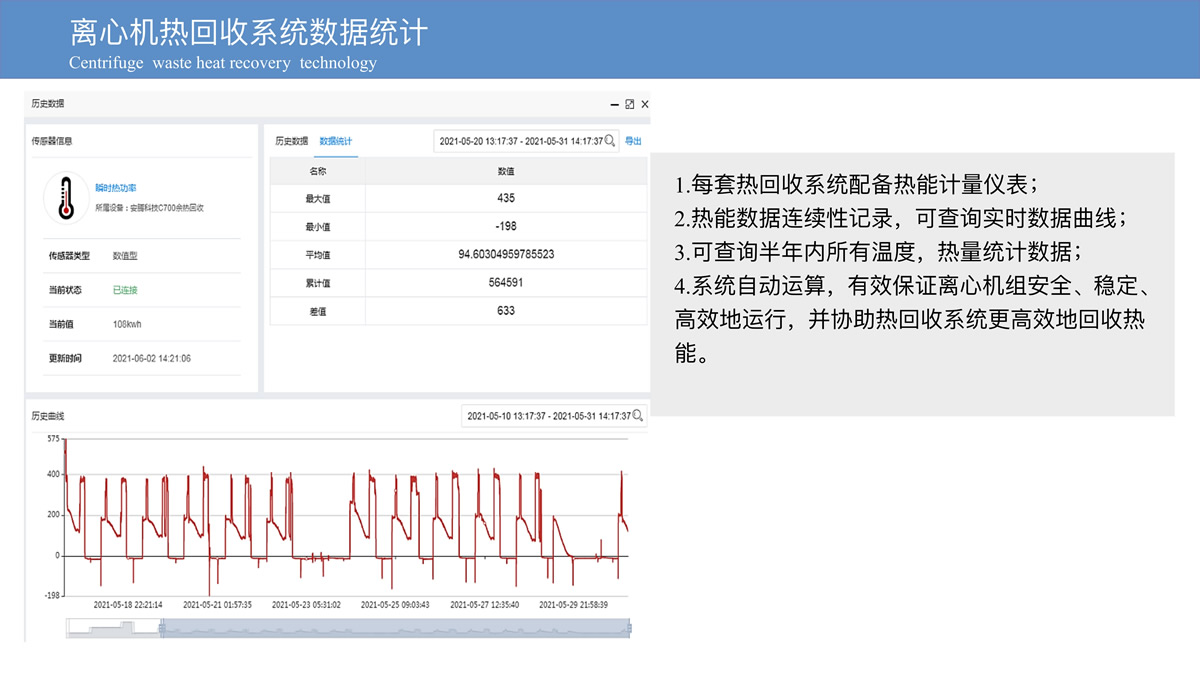This screenshot has height=675, width=1200.
Task: Switch to the 历史数据 tab
Action: (x=291, y=141)
